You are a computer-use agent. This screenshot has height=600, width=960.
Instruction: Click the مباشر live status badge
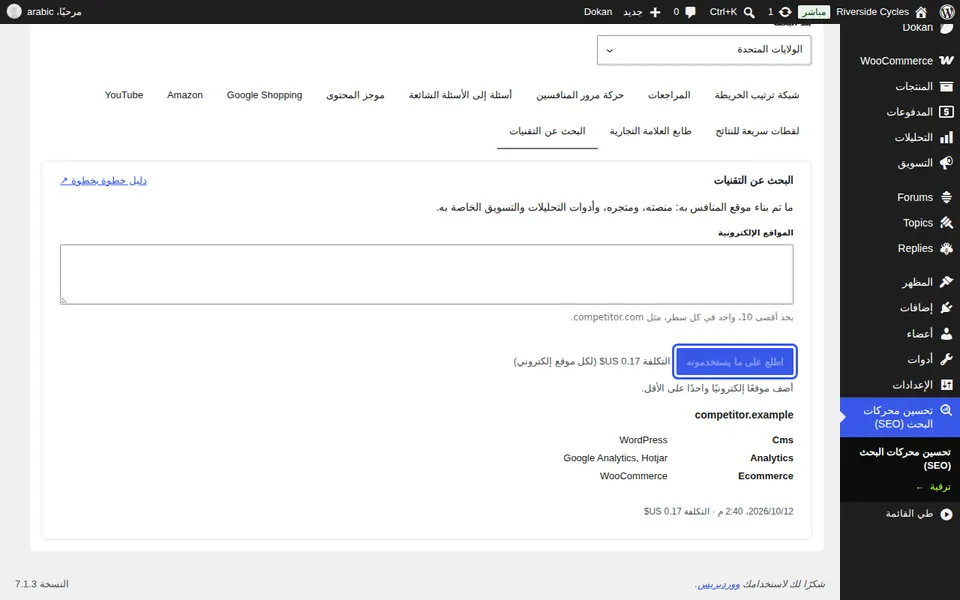click(x=814, y=12)
